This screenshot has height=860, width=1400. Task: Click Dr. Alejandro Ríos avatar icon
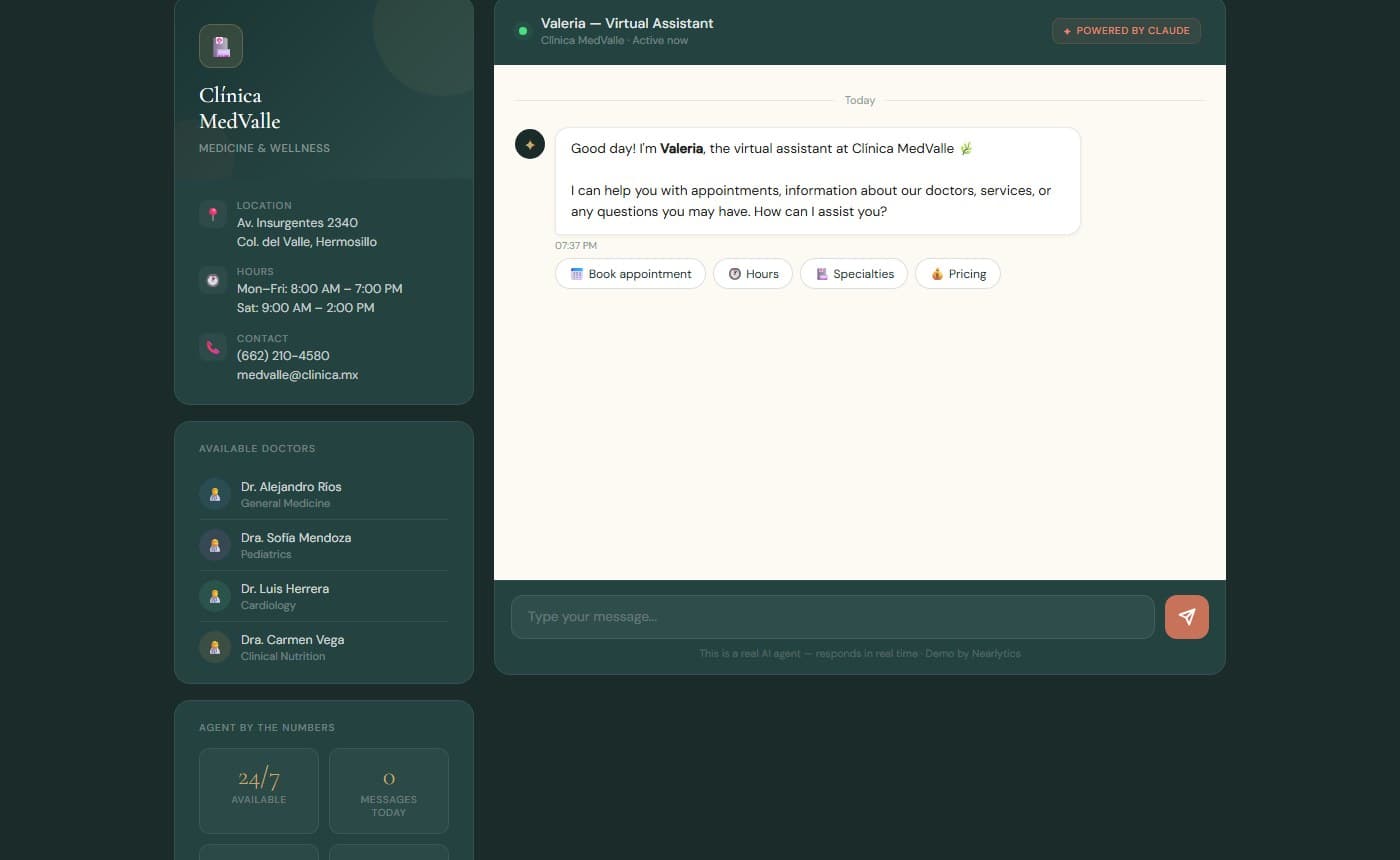[x=215, y=494]
